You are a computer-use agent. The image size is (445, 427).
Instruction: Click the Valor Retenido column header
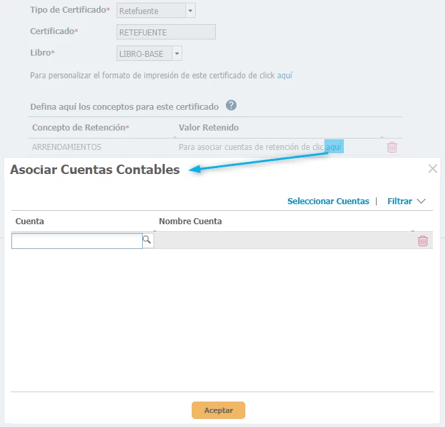click(x=209, y=127)
